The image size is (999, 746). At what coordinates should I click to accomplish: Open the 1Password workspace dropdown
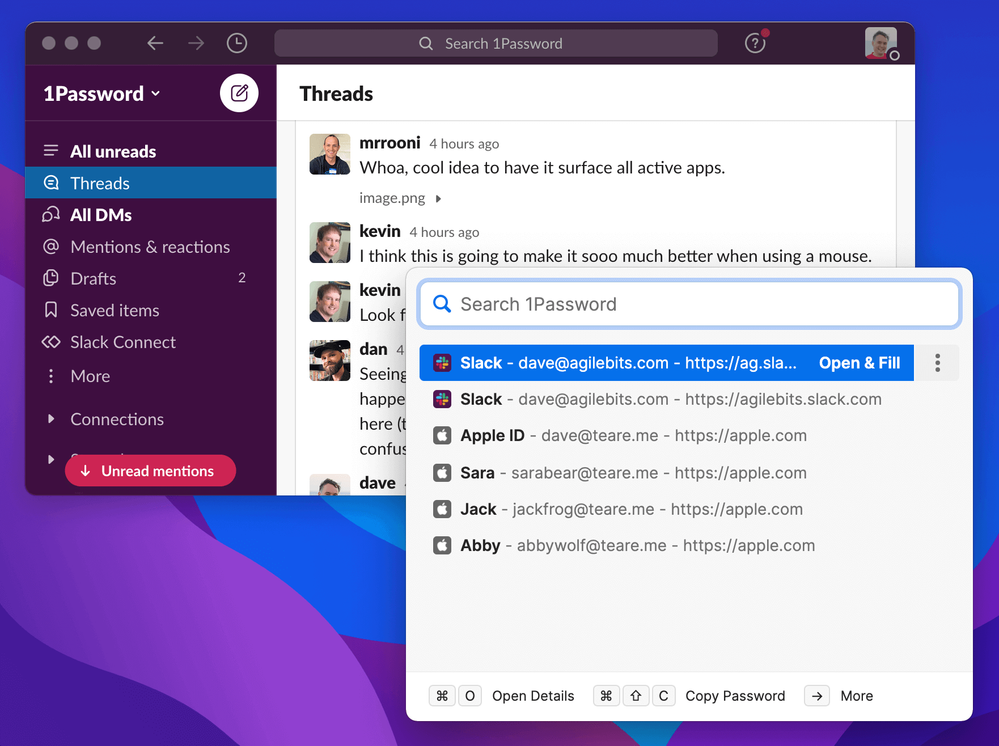[x=101, y=94]
